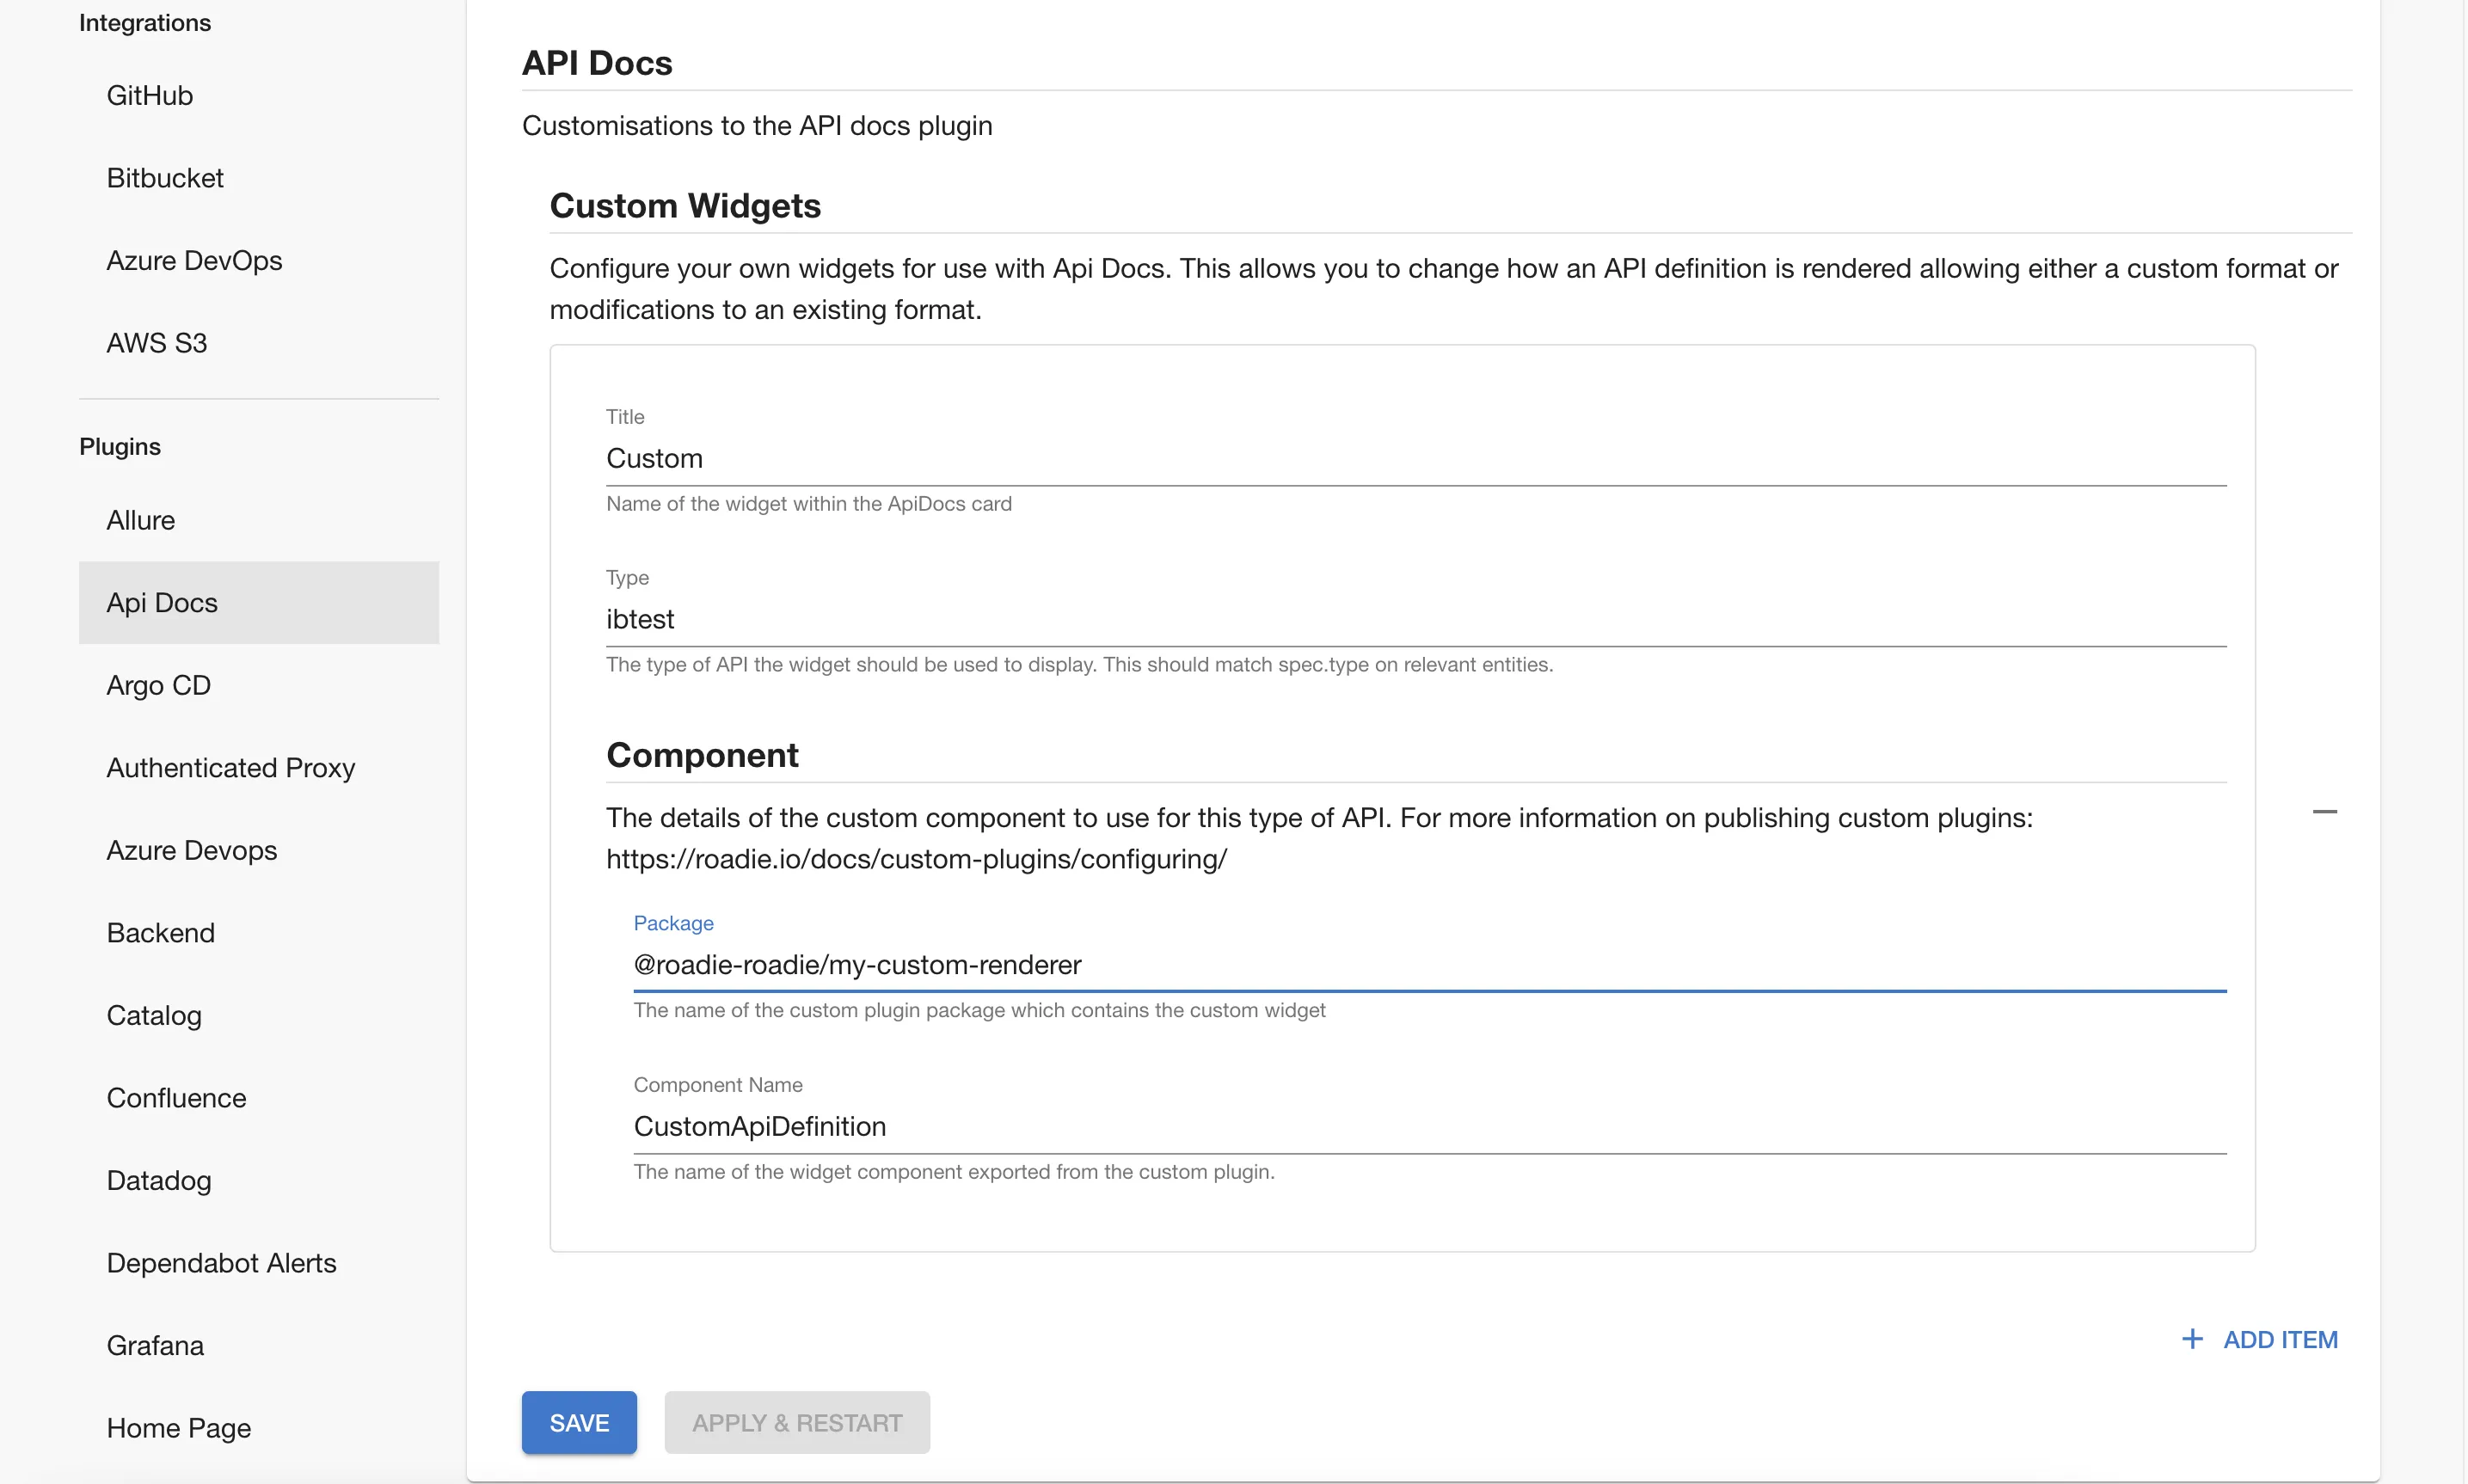Collapse the Component section with the minus icon
Viewport: 2468px width, 1484px height.
(x=2325, y=811)
